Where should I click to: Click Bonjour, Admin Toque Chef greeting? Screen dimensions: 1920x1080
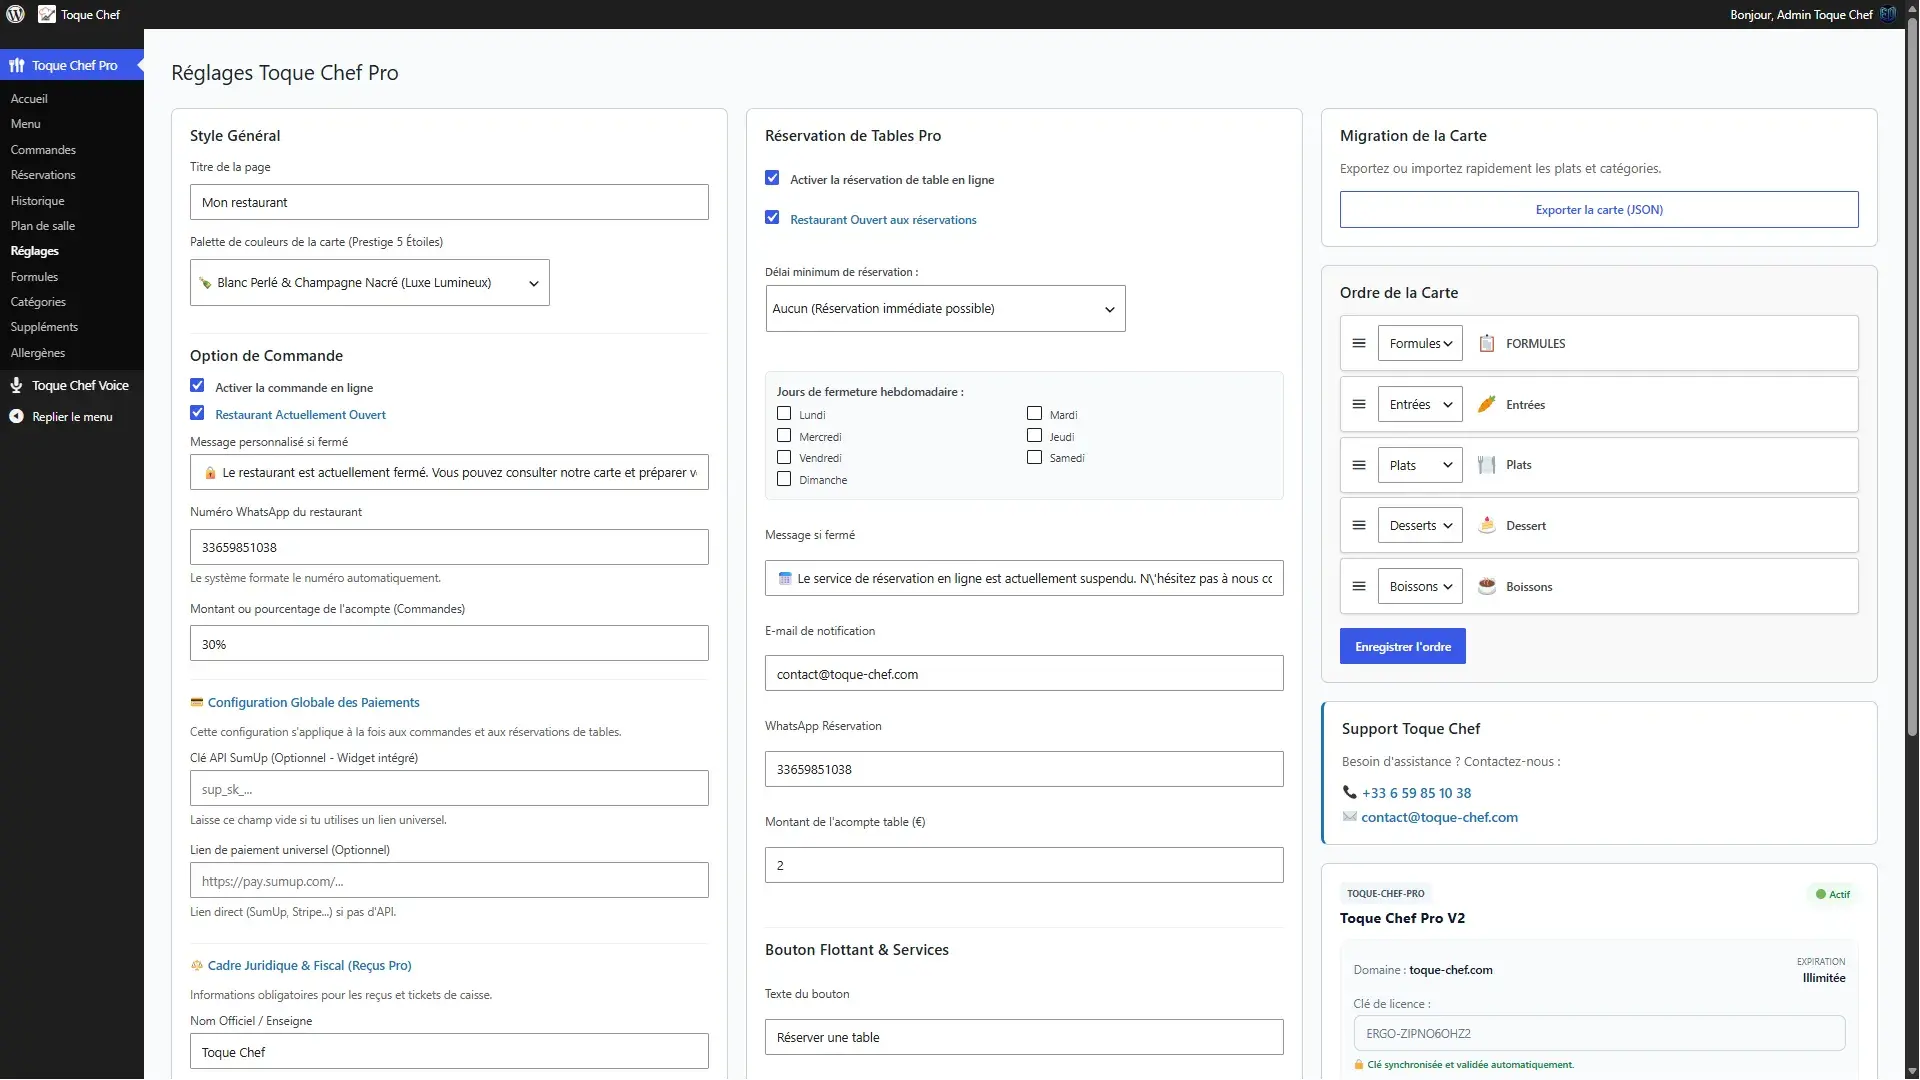tap(1801, 14)
